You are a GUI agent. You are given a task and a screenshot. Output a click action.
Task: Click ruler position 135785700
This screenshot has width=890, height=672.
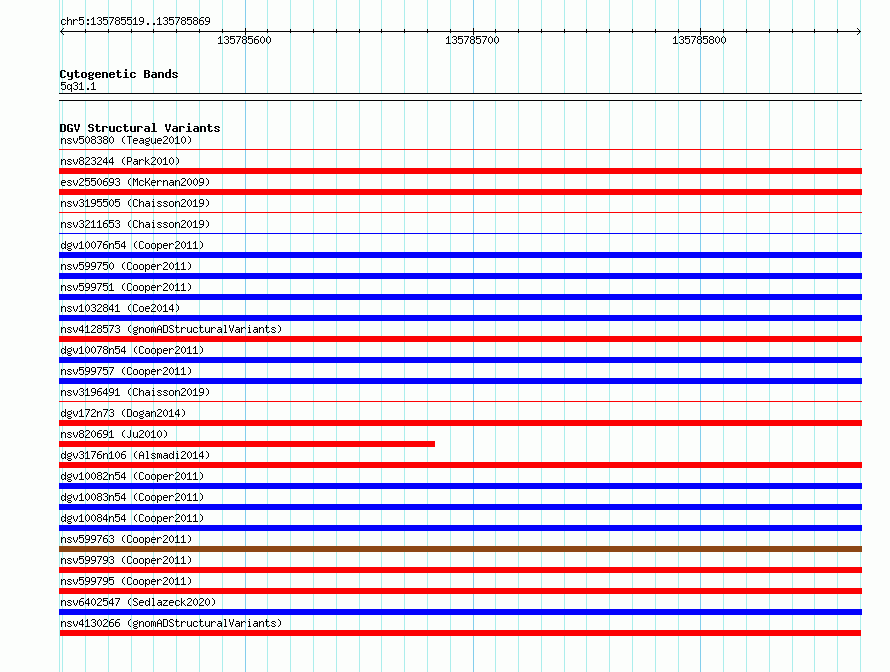[x=472, y=40]
